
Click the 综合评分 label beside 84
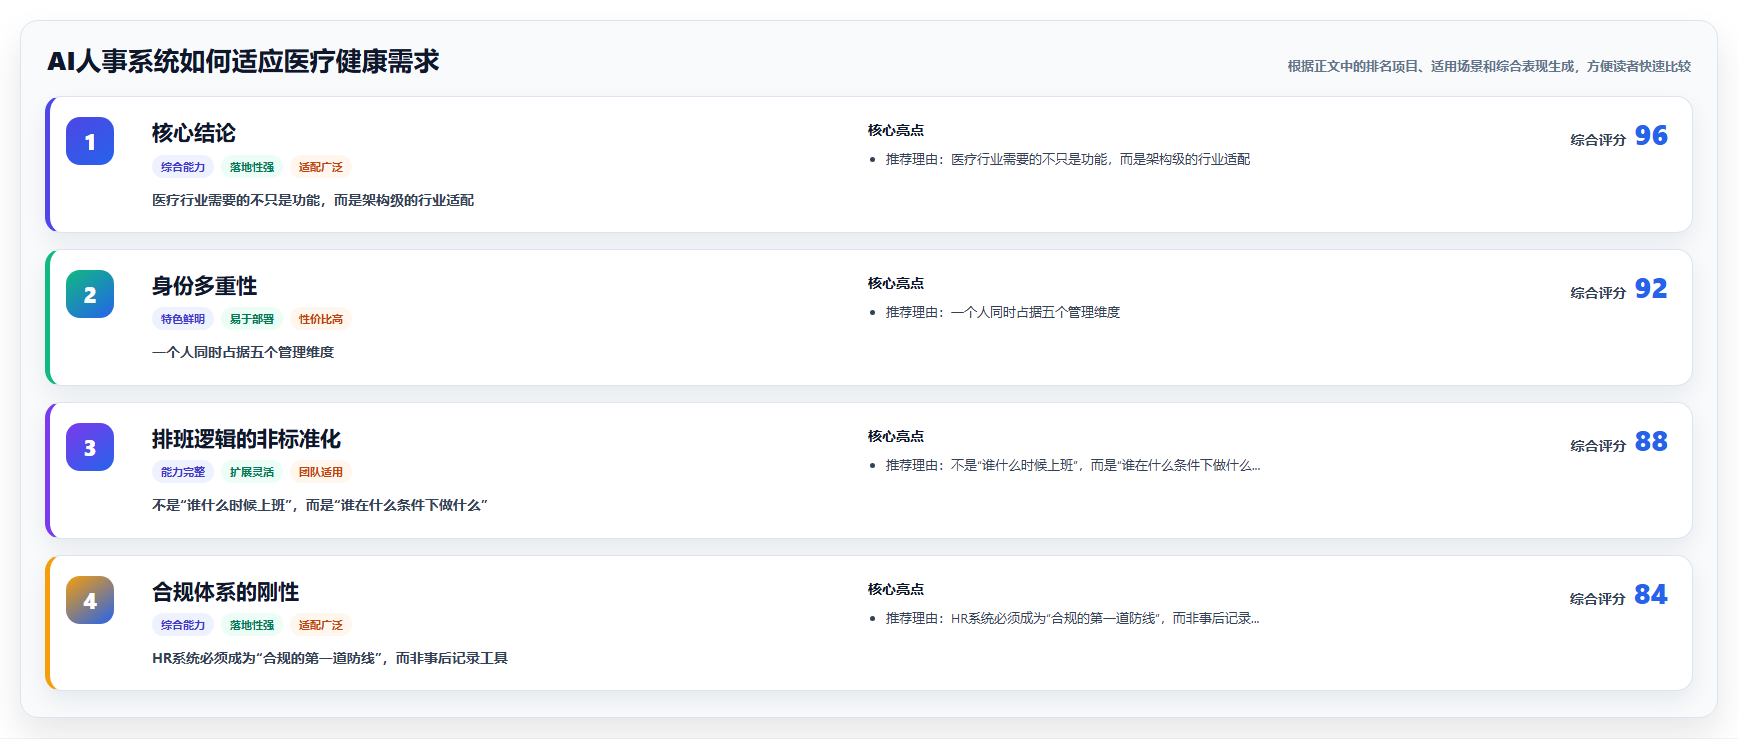[x=1598, y=599]
